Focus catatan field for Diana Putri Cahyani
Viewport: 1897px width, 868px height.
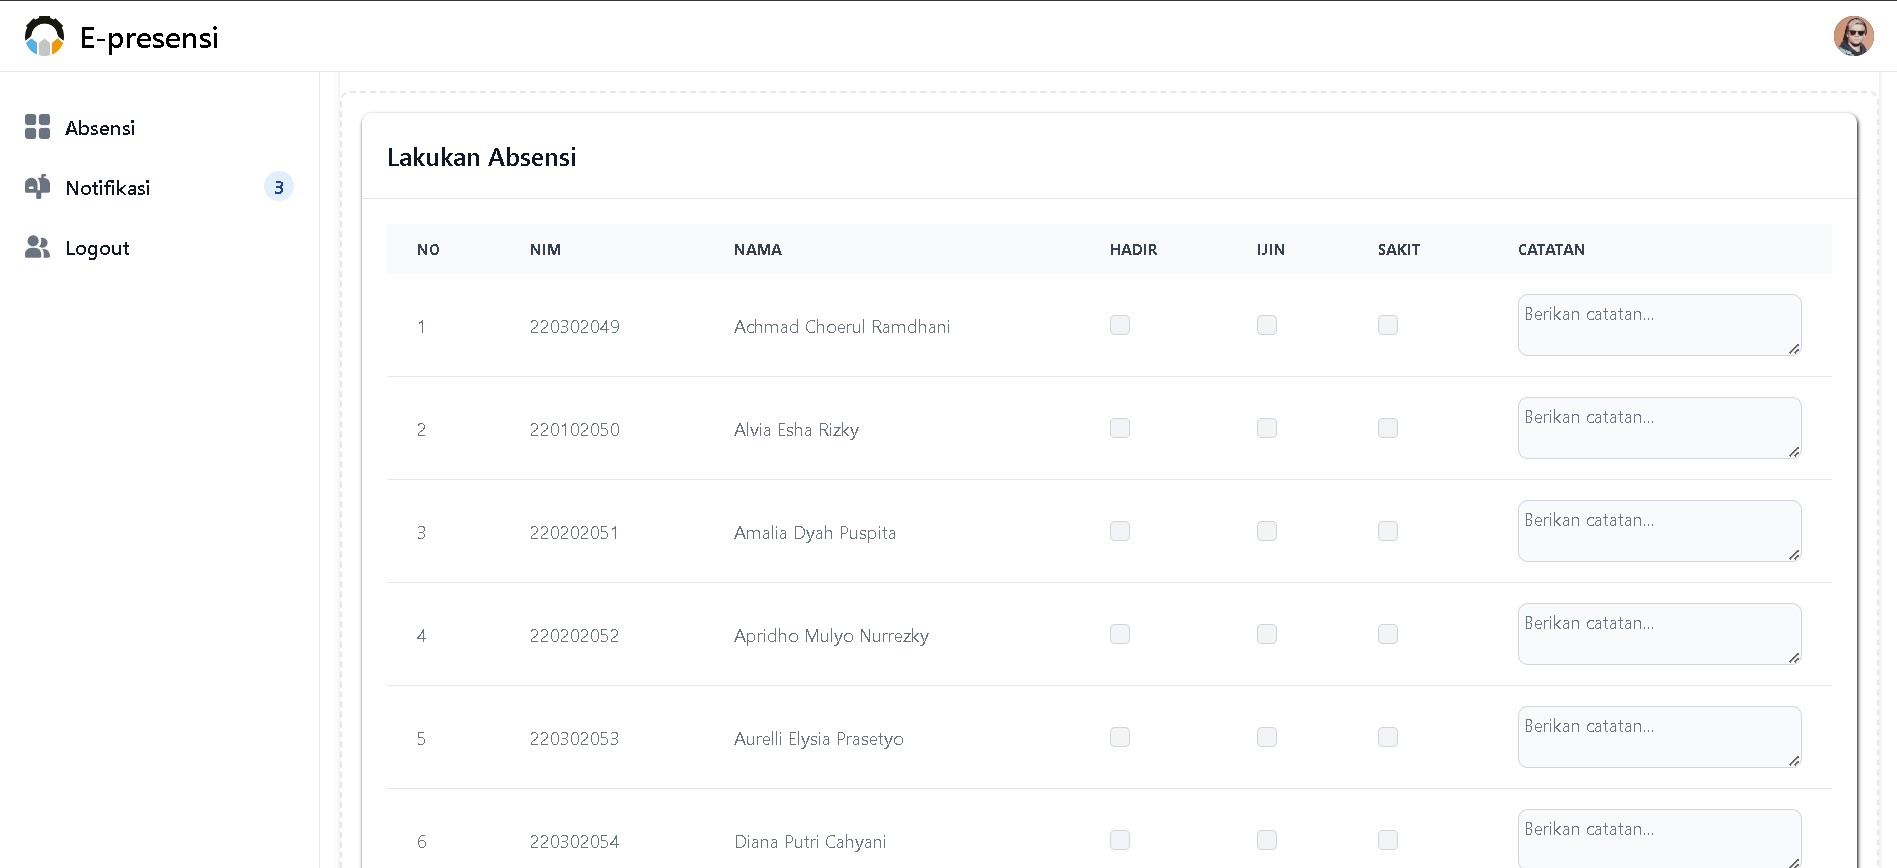click(1660, 839)
